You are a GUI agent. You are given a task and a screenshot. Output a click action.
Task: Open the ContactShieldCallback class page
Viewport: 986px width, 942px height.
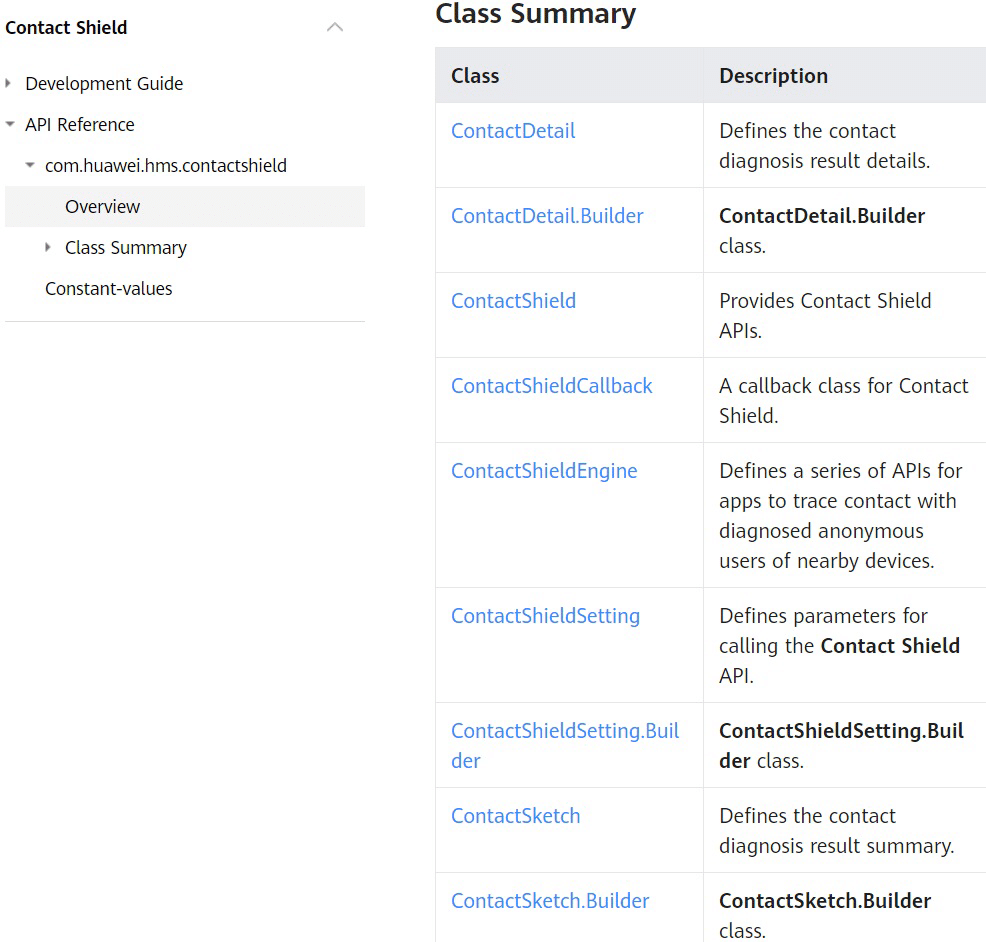click(x=551, y=386)
